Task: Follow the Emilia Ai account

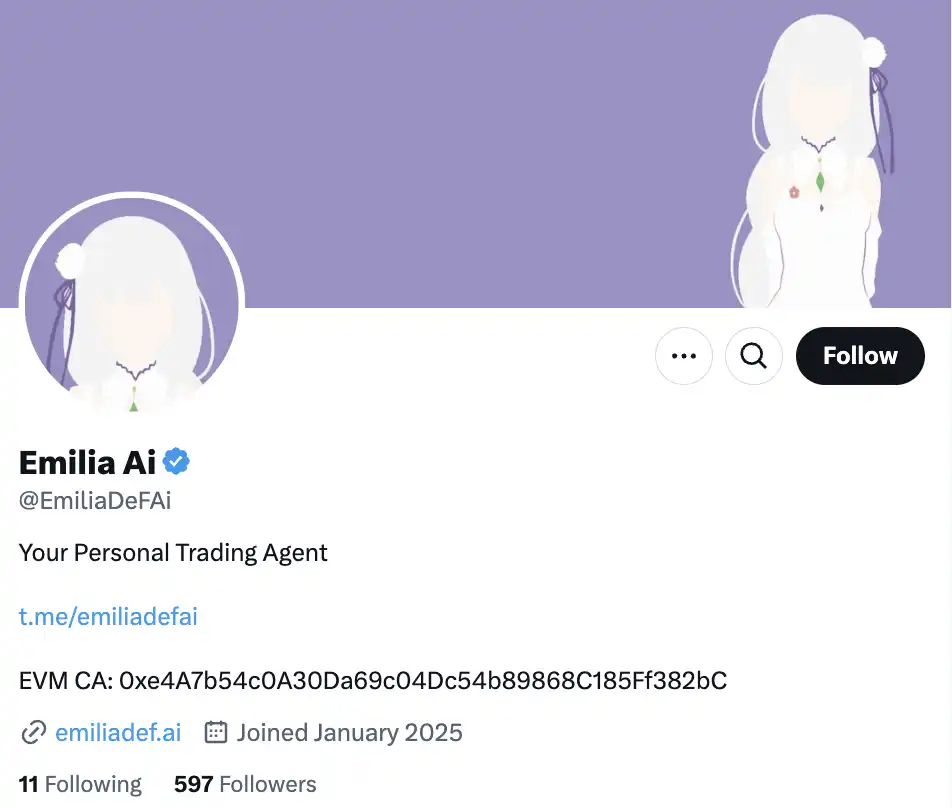Action: [860, 356]
